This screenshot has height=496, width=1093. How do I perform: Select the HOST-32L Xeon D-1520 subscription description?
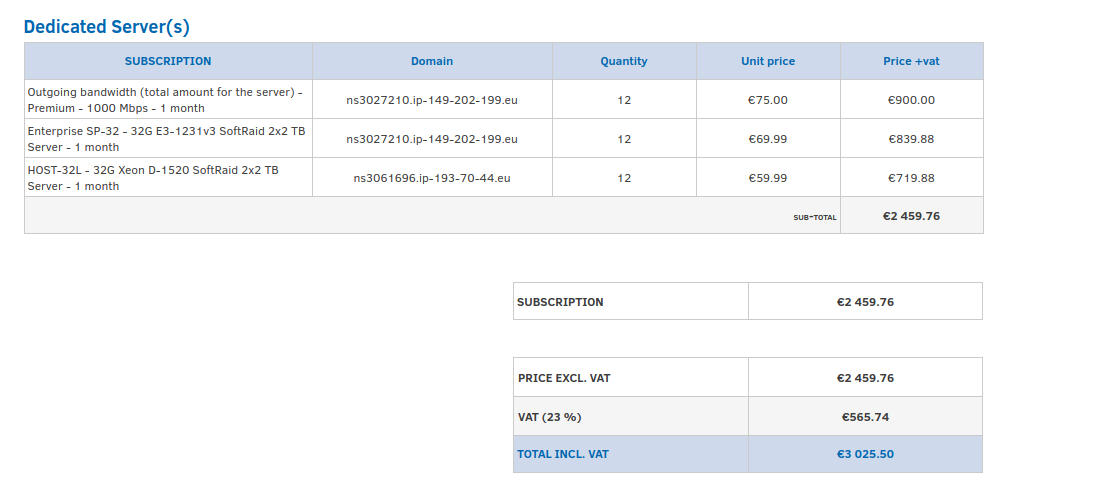point(153,178)
